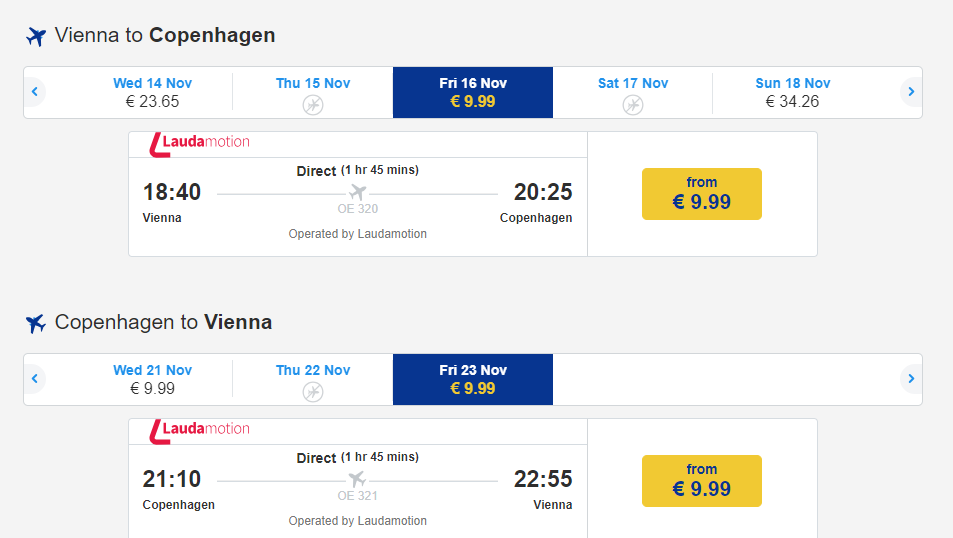Image resolution: width=953 pixels, height=538 pixels.
Task: Show earlier outbound dates with left arrow
Action: point(35,92)
